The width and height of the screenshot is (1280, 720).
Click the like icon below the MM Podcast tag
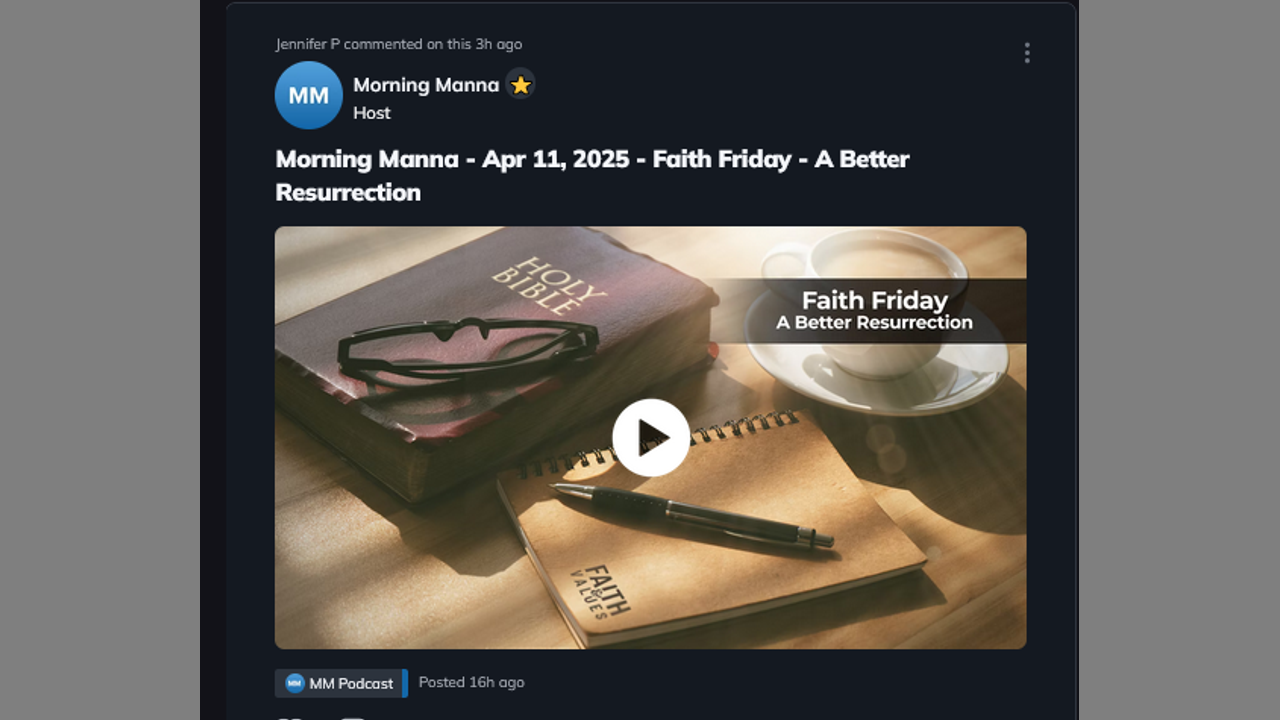(x=289, y=717)
